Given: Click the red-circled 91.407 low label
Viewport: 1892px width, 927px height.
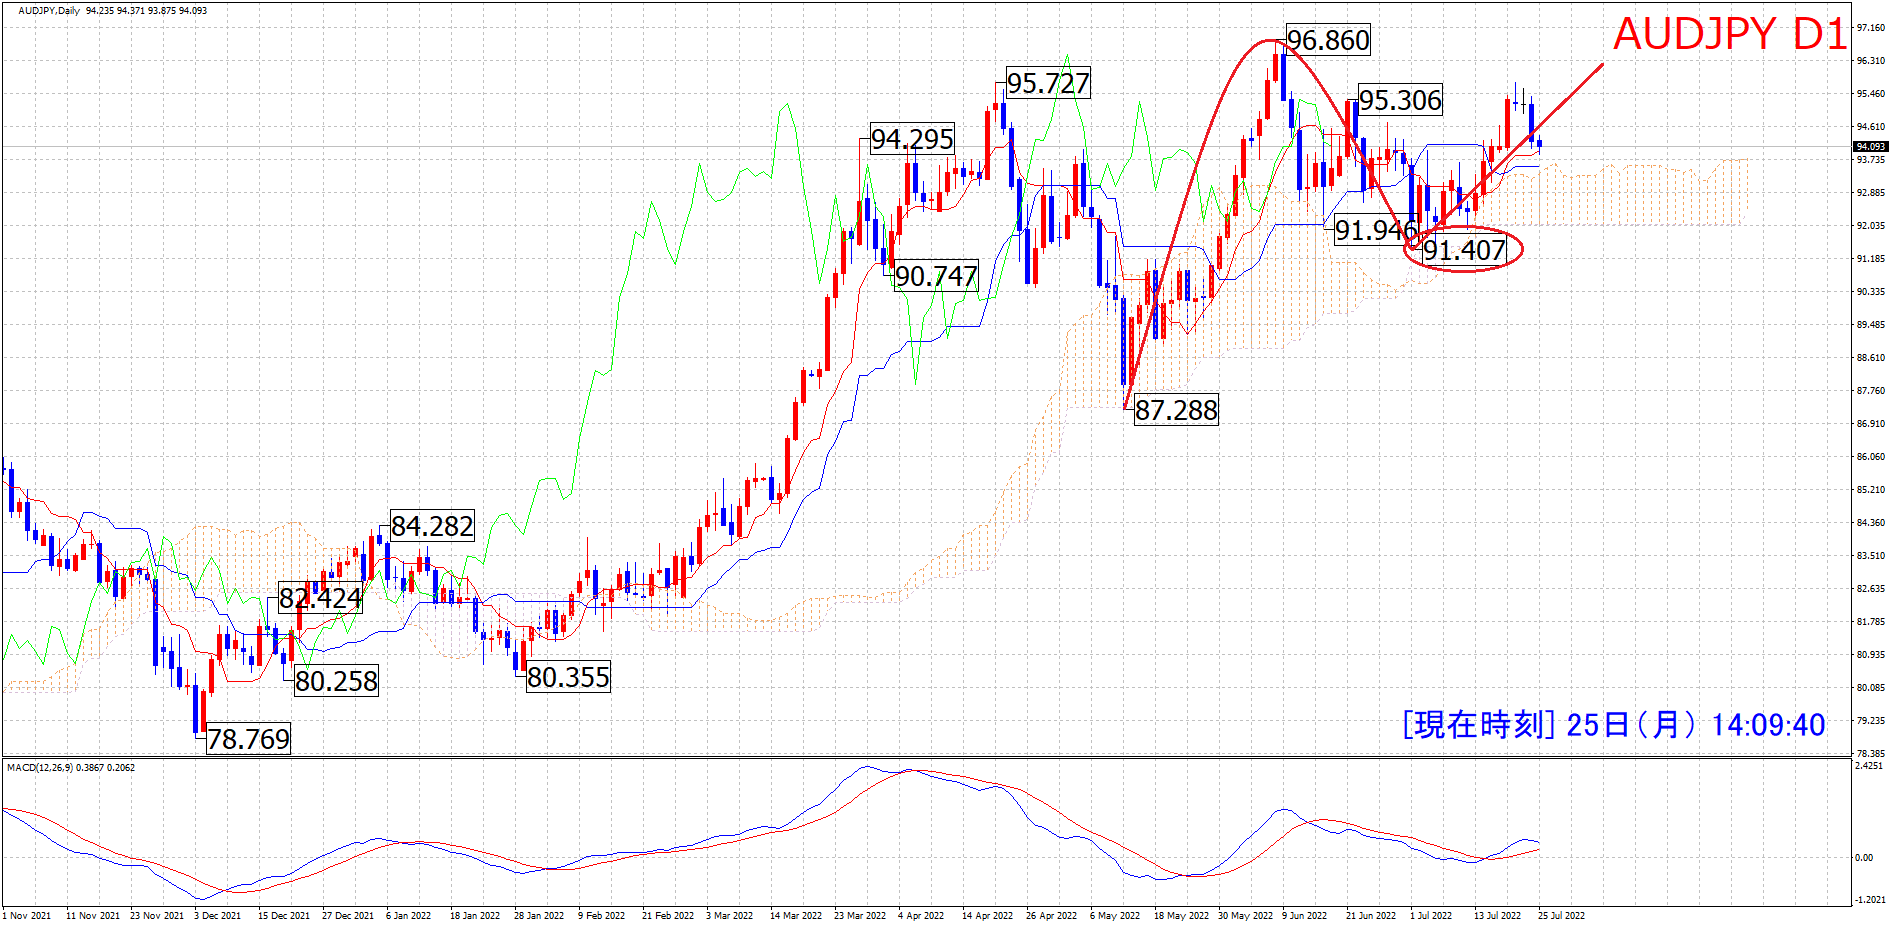Looking at the screenshot, I should pyautogui.click(x=1463, y=250).
